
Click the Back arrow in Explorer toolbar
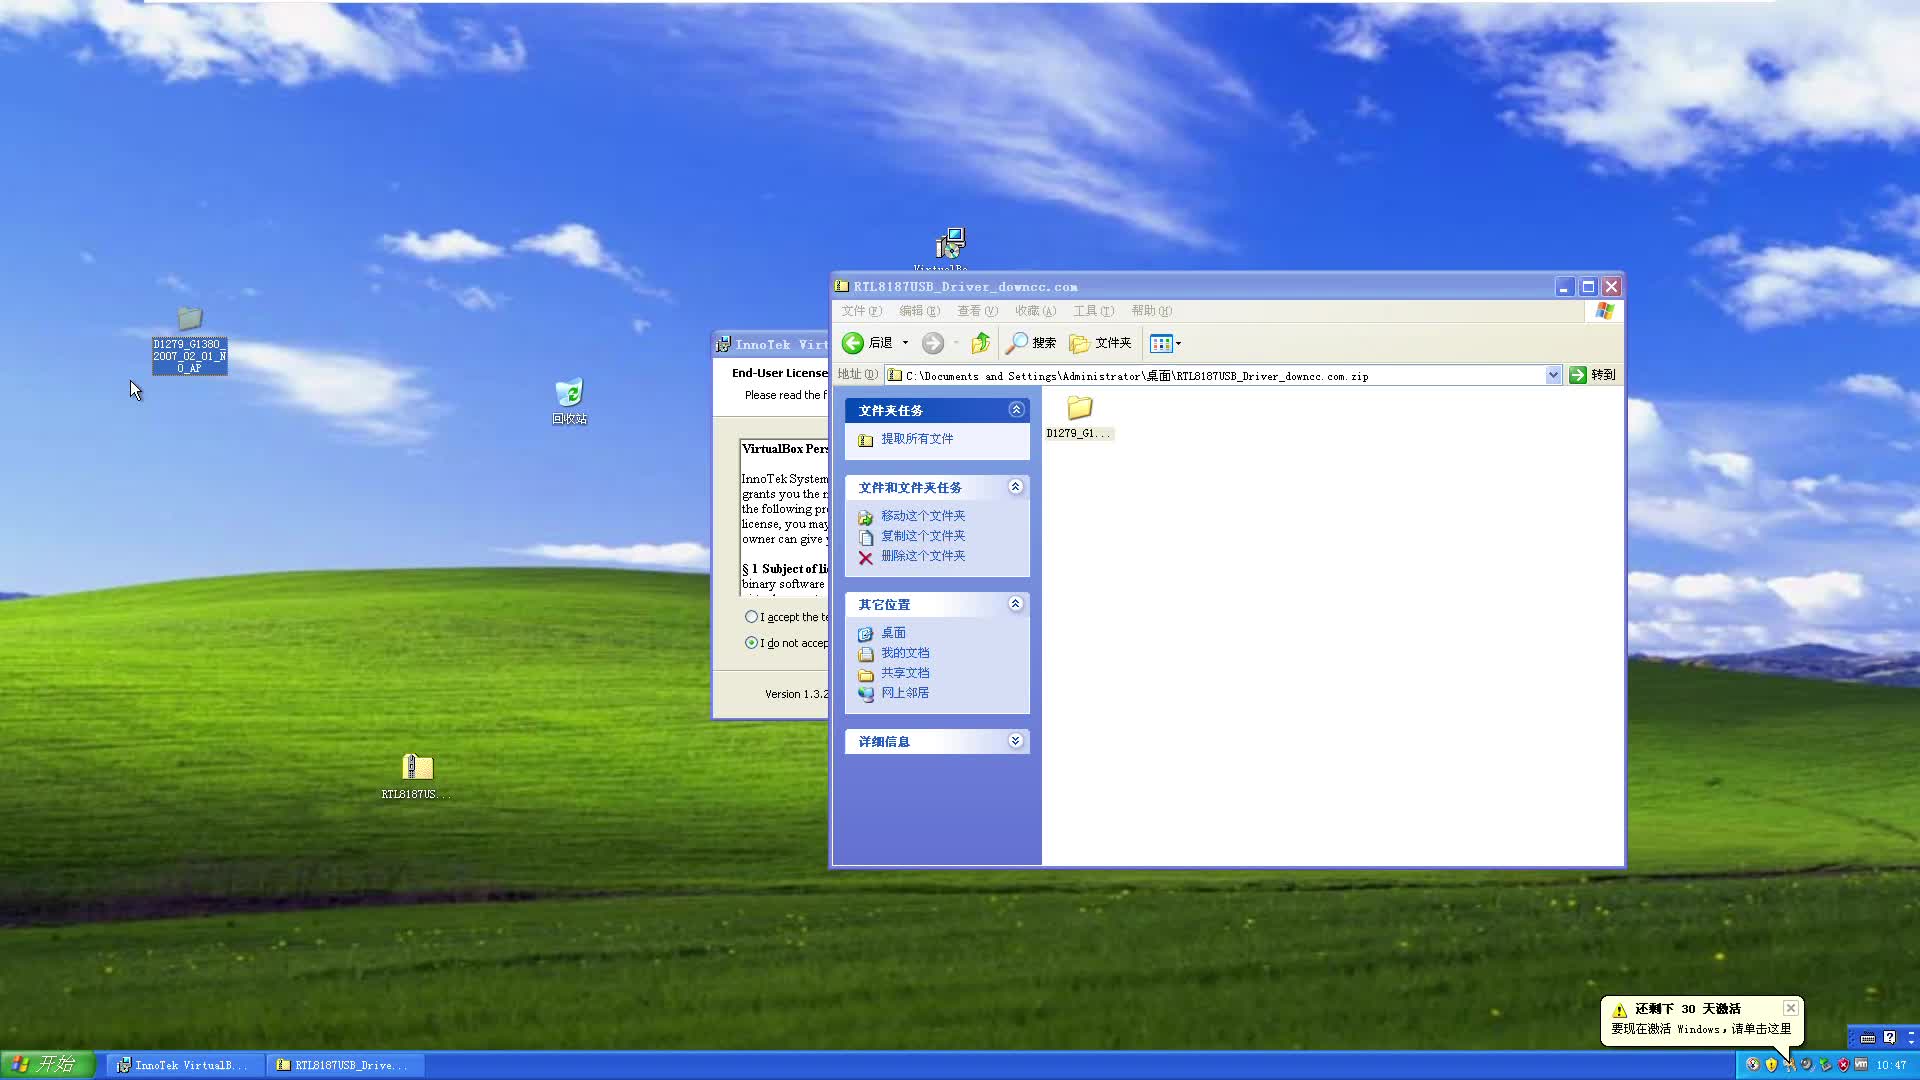pyautogui.click(x=852, y=343)
